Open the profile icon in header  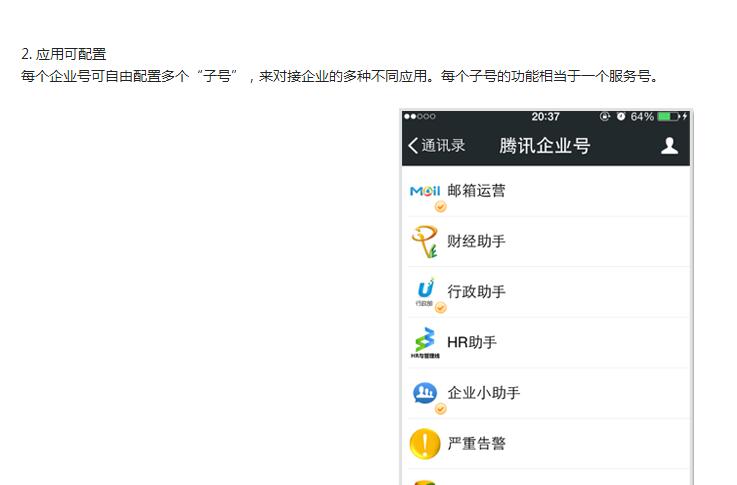pos(669,146)
